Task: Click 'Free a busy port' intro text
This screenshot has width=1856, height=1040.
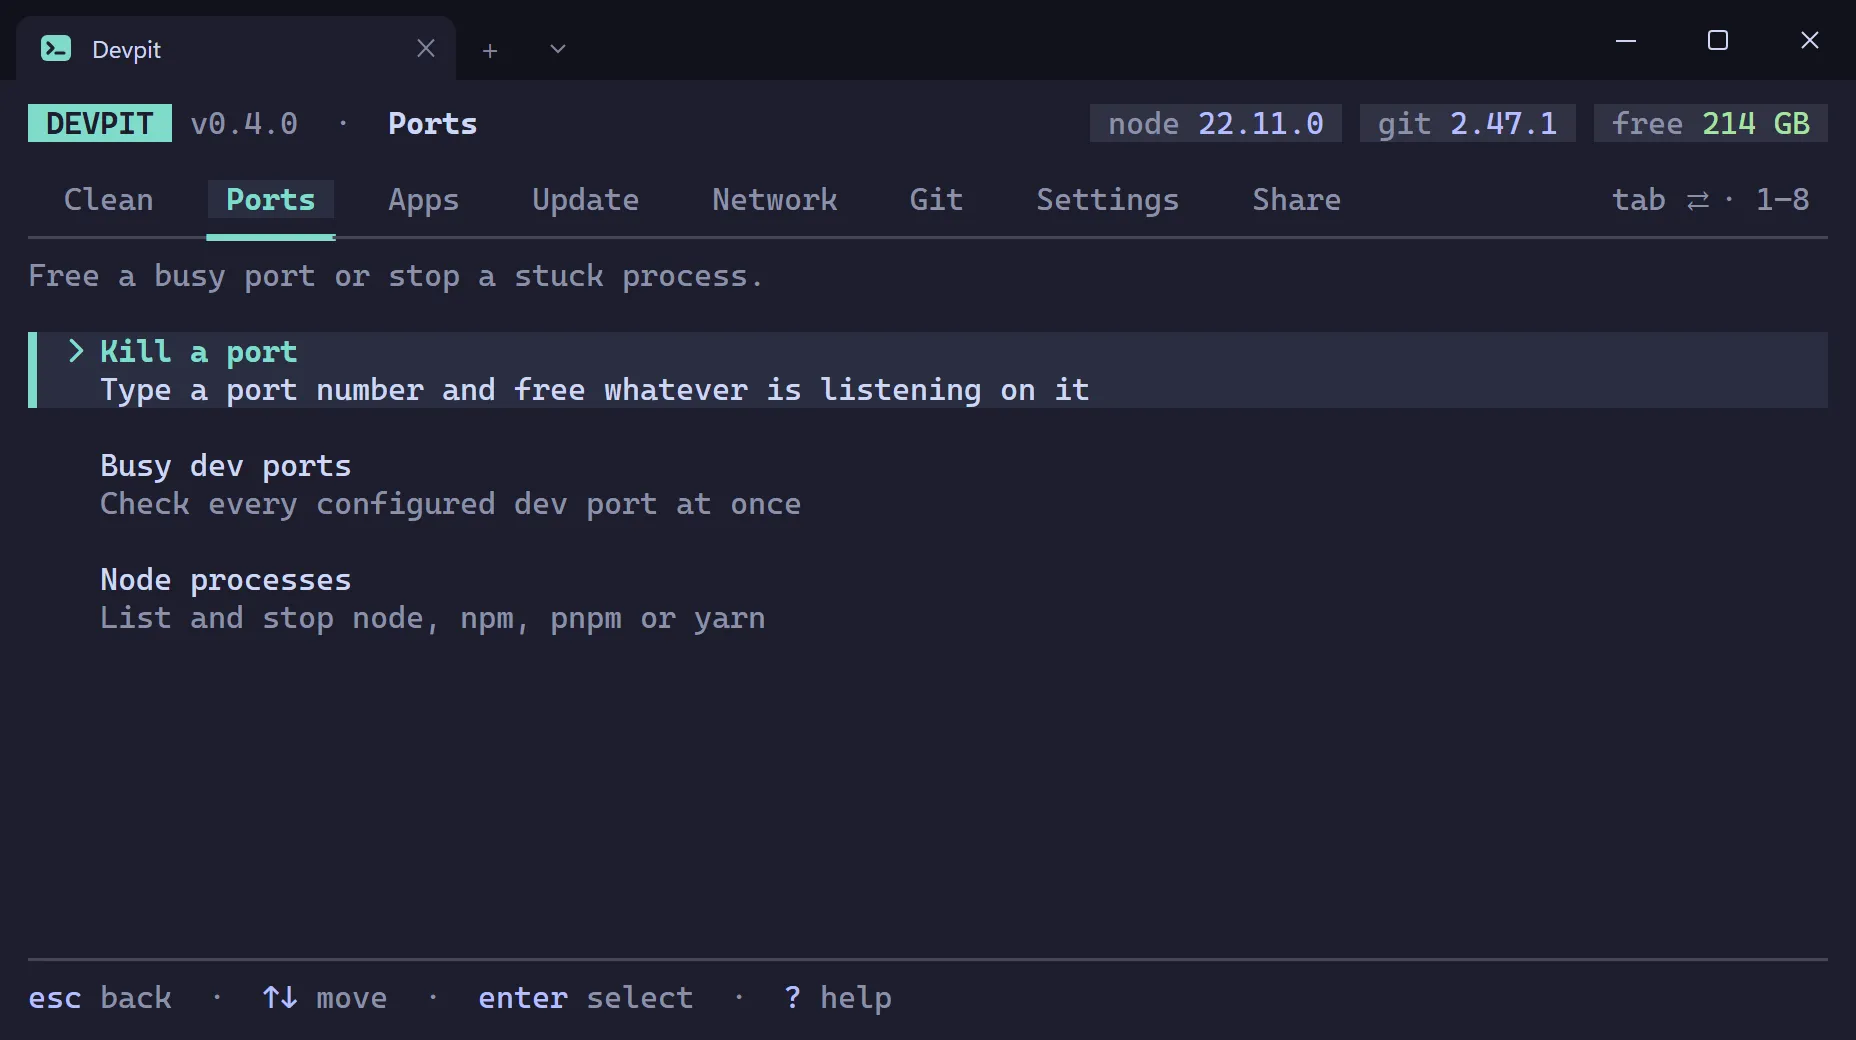Action: (x=397, y=276)
